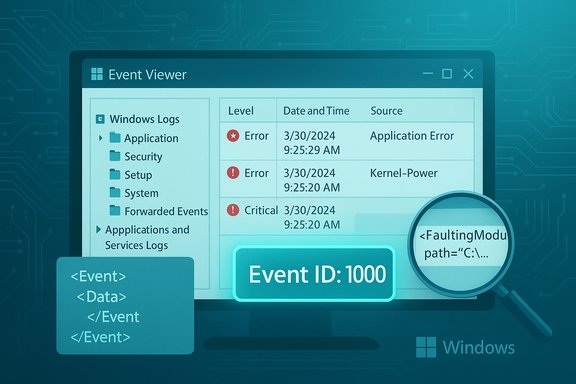The height and width of the screenshot is (384, 576).
Task: Click the Application Error row's Error level text
Action: pos(256,136)
